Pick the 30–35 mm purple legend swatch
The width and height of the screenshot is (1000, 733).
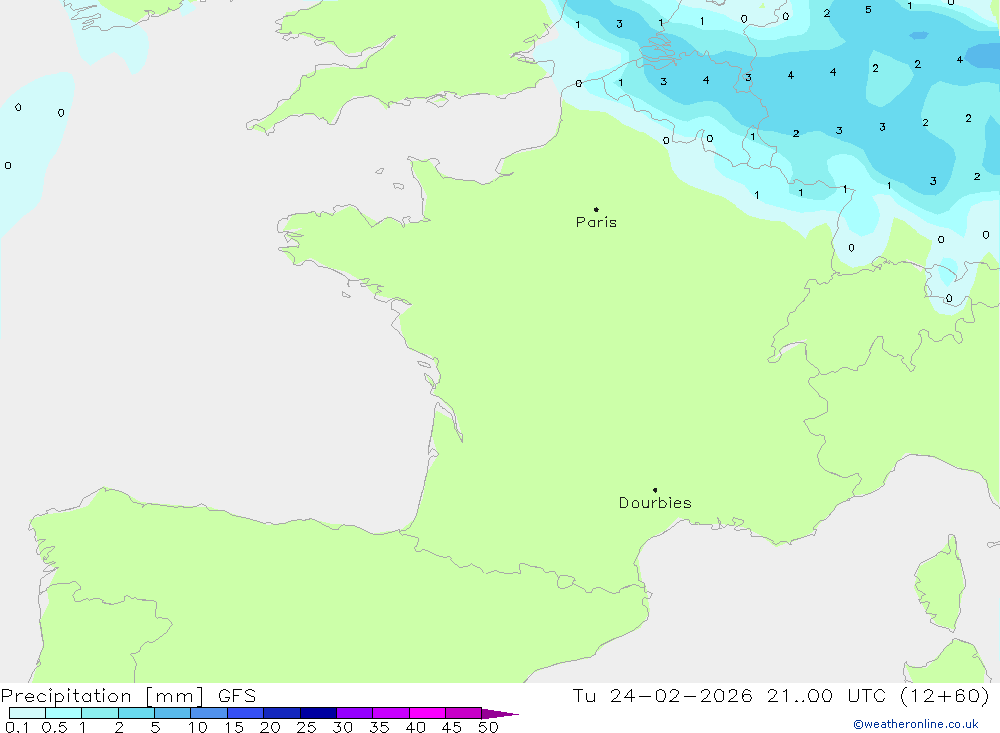(x=355, y=713)
